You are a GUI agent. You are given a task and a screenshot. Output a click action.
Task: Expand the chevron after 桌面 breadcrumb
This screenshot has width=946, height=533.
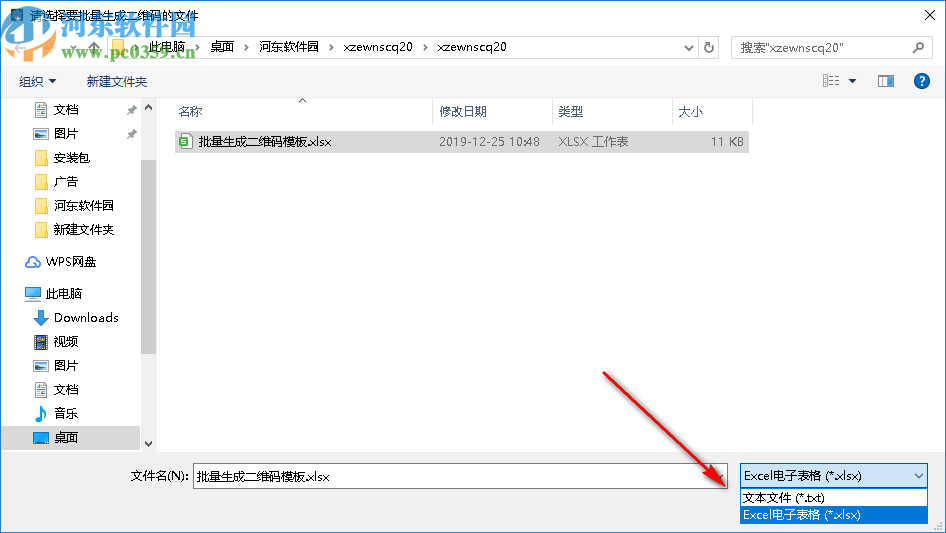click(x=246, y=48)
